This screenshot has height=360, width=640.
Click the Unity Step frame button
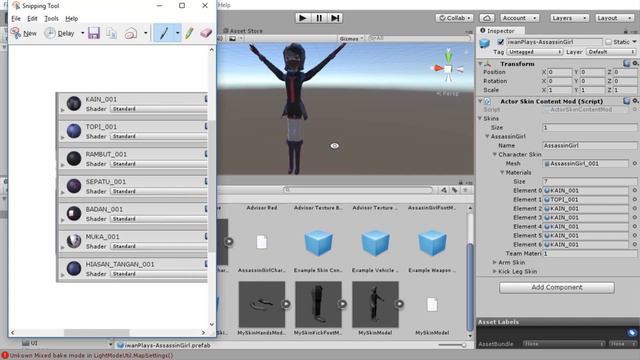pyautogui.click(x=335, y=18)
